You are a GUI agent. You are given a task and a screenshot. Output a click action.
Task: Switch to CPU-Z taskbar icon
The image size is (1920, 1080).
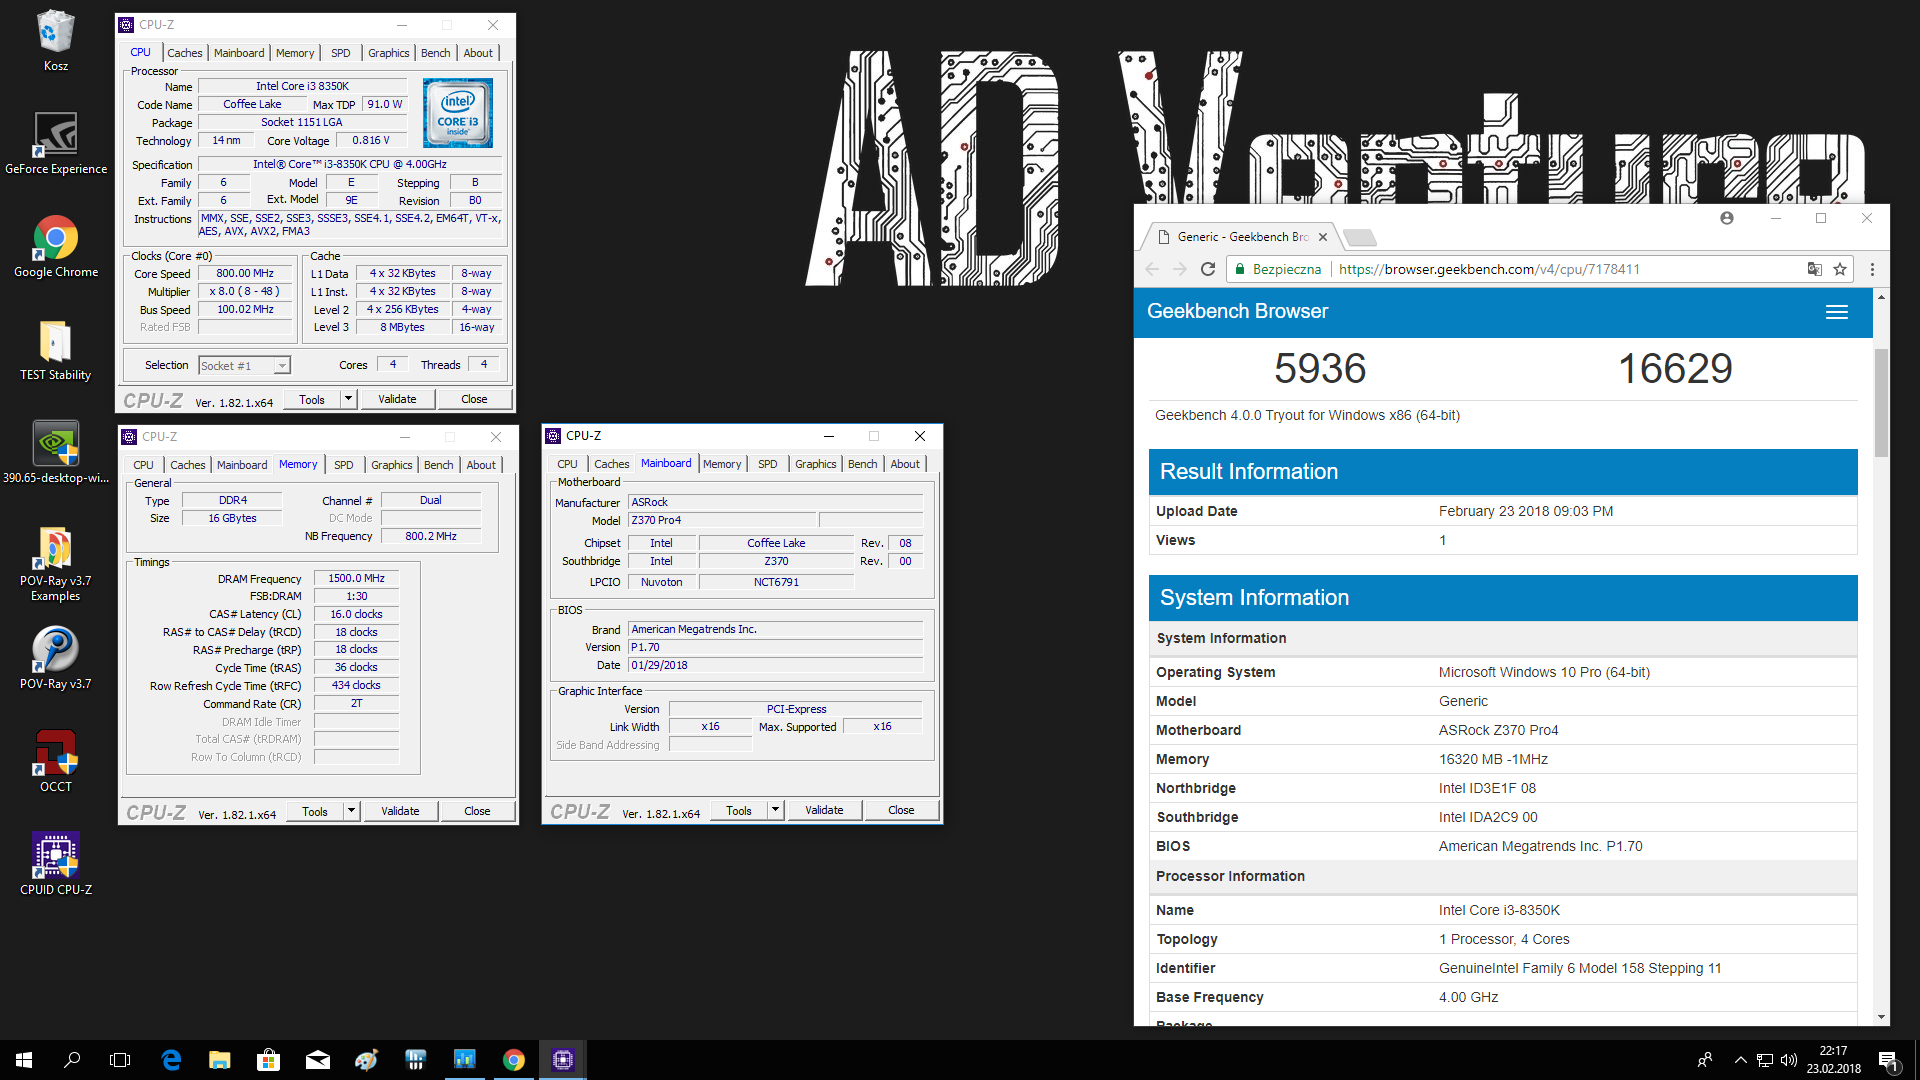click(563, 1060)
